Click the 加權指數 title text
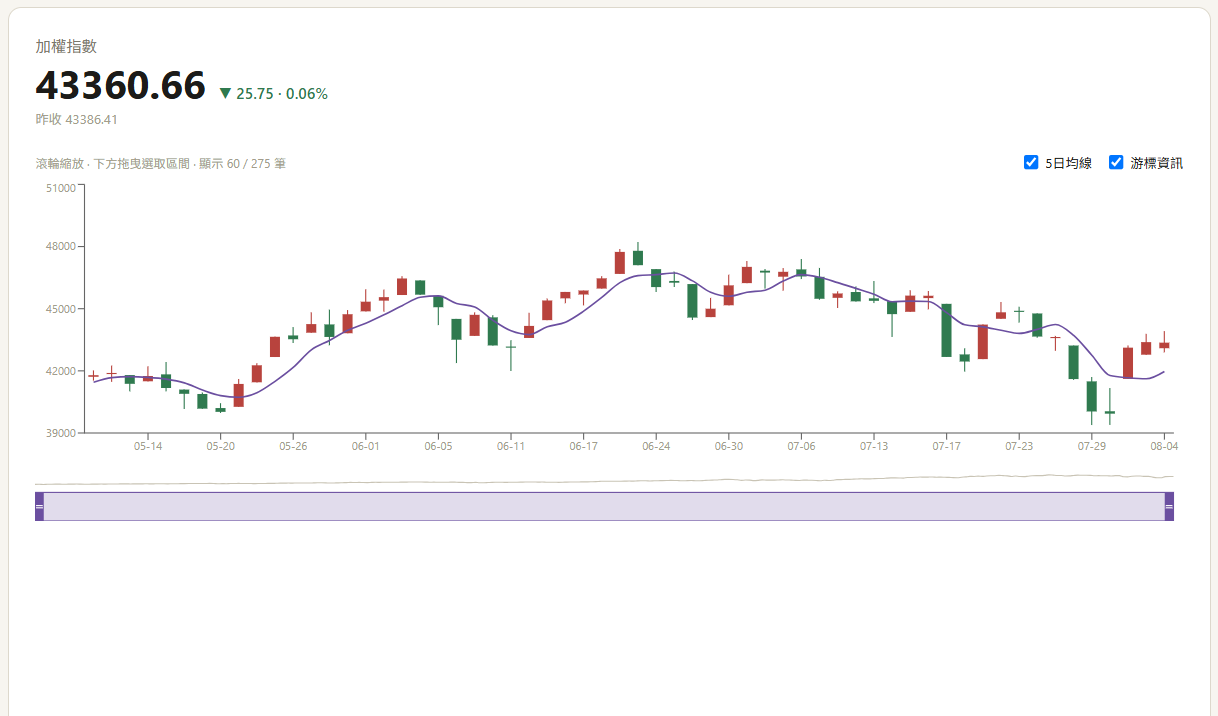1218x716 pixels. [66, 46]
